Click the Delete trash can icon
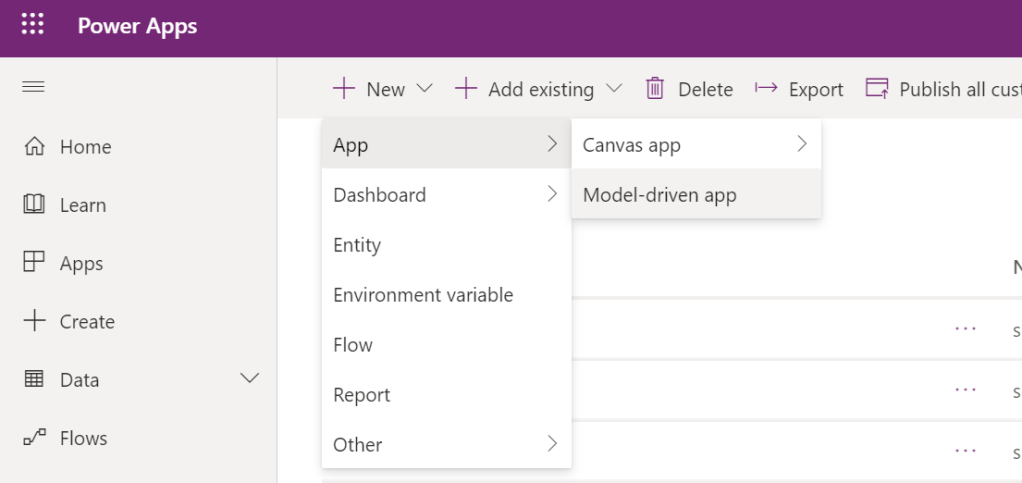1022x483 pixels. pyautogui.click(x=655, y=89)
